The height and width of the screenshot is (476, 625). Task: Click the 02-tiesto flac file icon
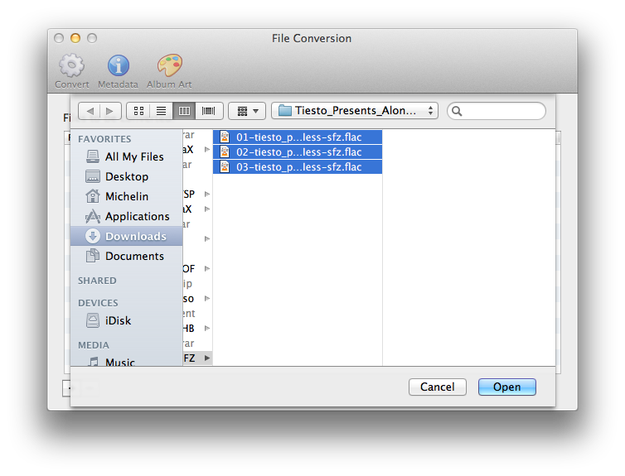225,152
